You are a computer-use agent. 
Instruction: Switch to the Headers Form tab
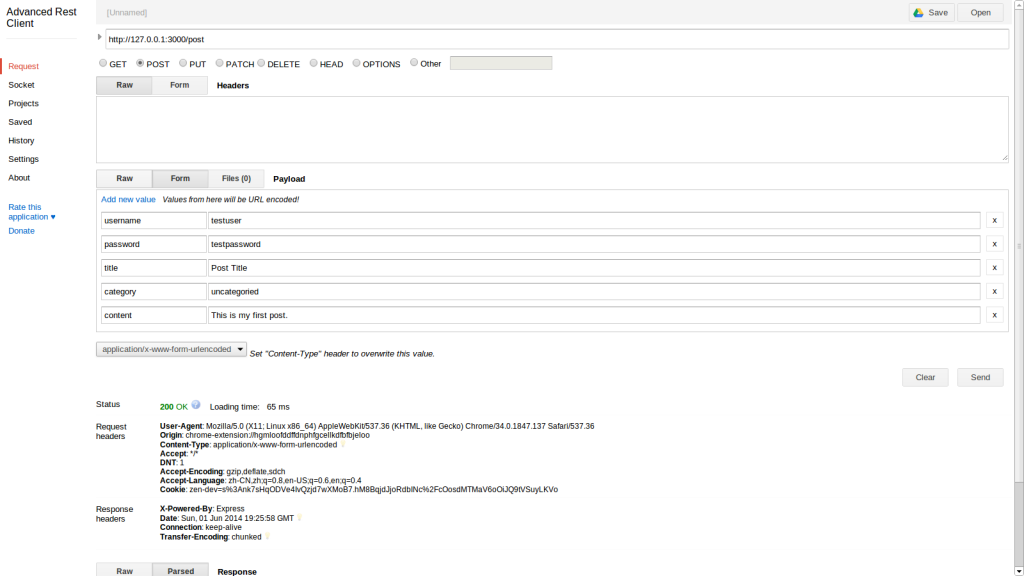179,85
